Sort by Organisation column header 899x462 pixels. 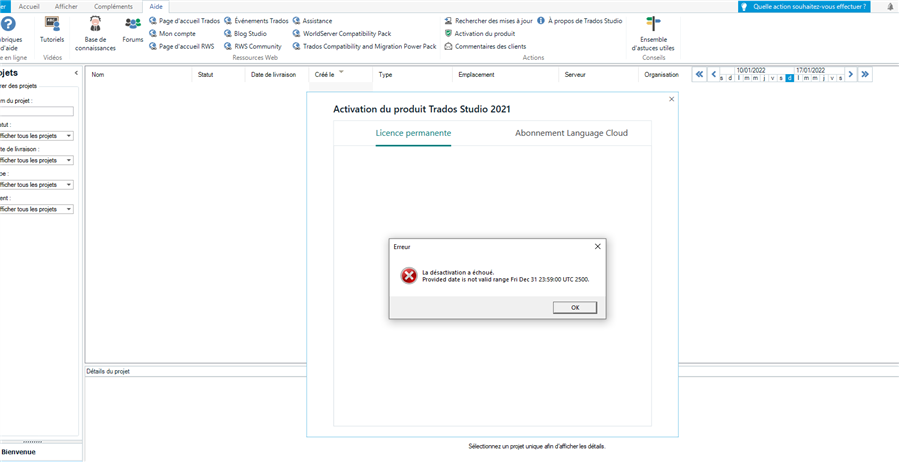click(662, 75)
